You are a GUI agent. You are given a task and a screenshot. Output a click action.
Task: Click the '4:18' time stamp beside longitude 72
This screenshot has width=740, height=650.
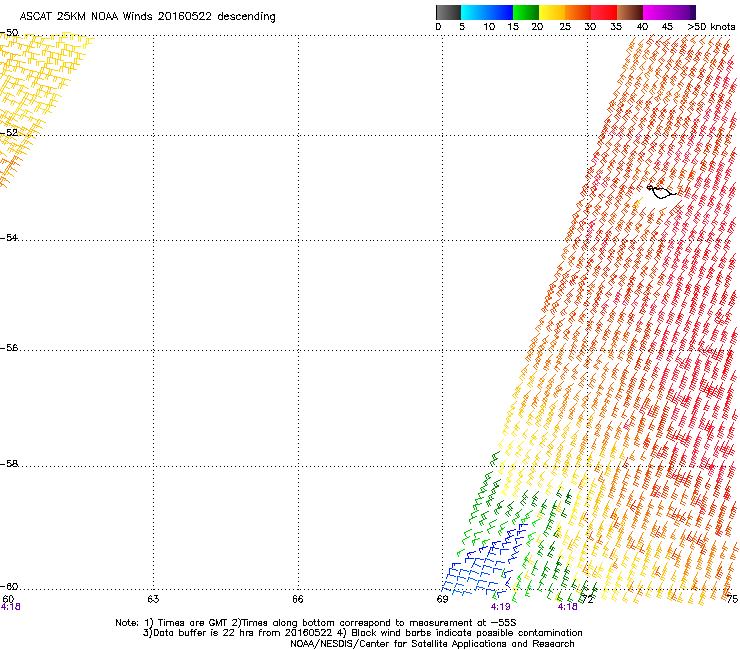point(567,607)
